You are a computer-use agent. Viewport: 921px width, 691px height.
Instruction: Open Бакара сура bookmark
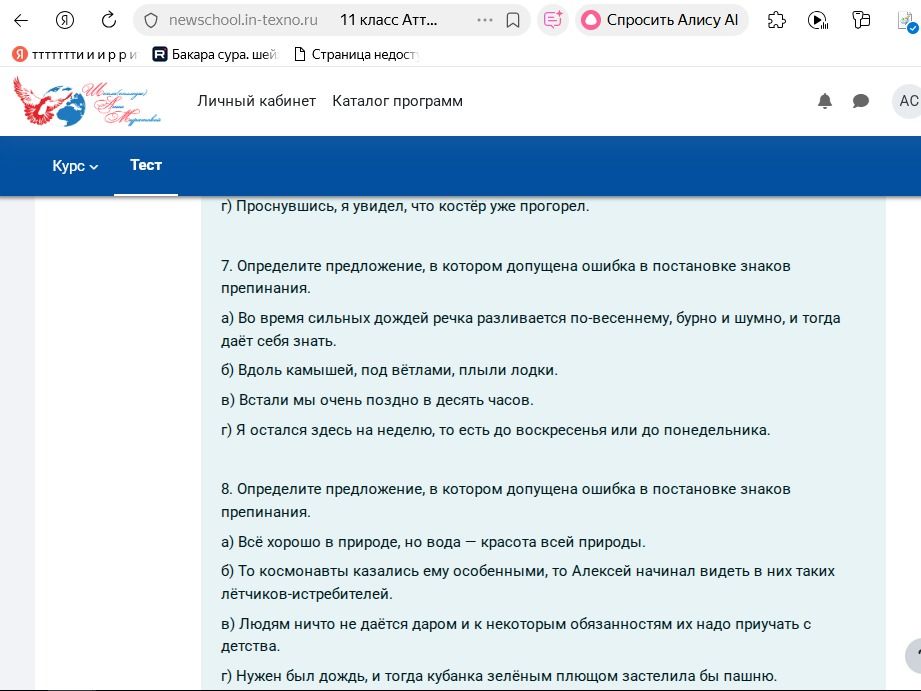point(214,55)
